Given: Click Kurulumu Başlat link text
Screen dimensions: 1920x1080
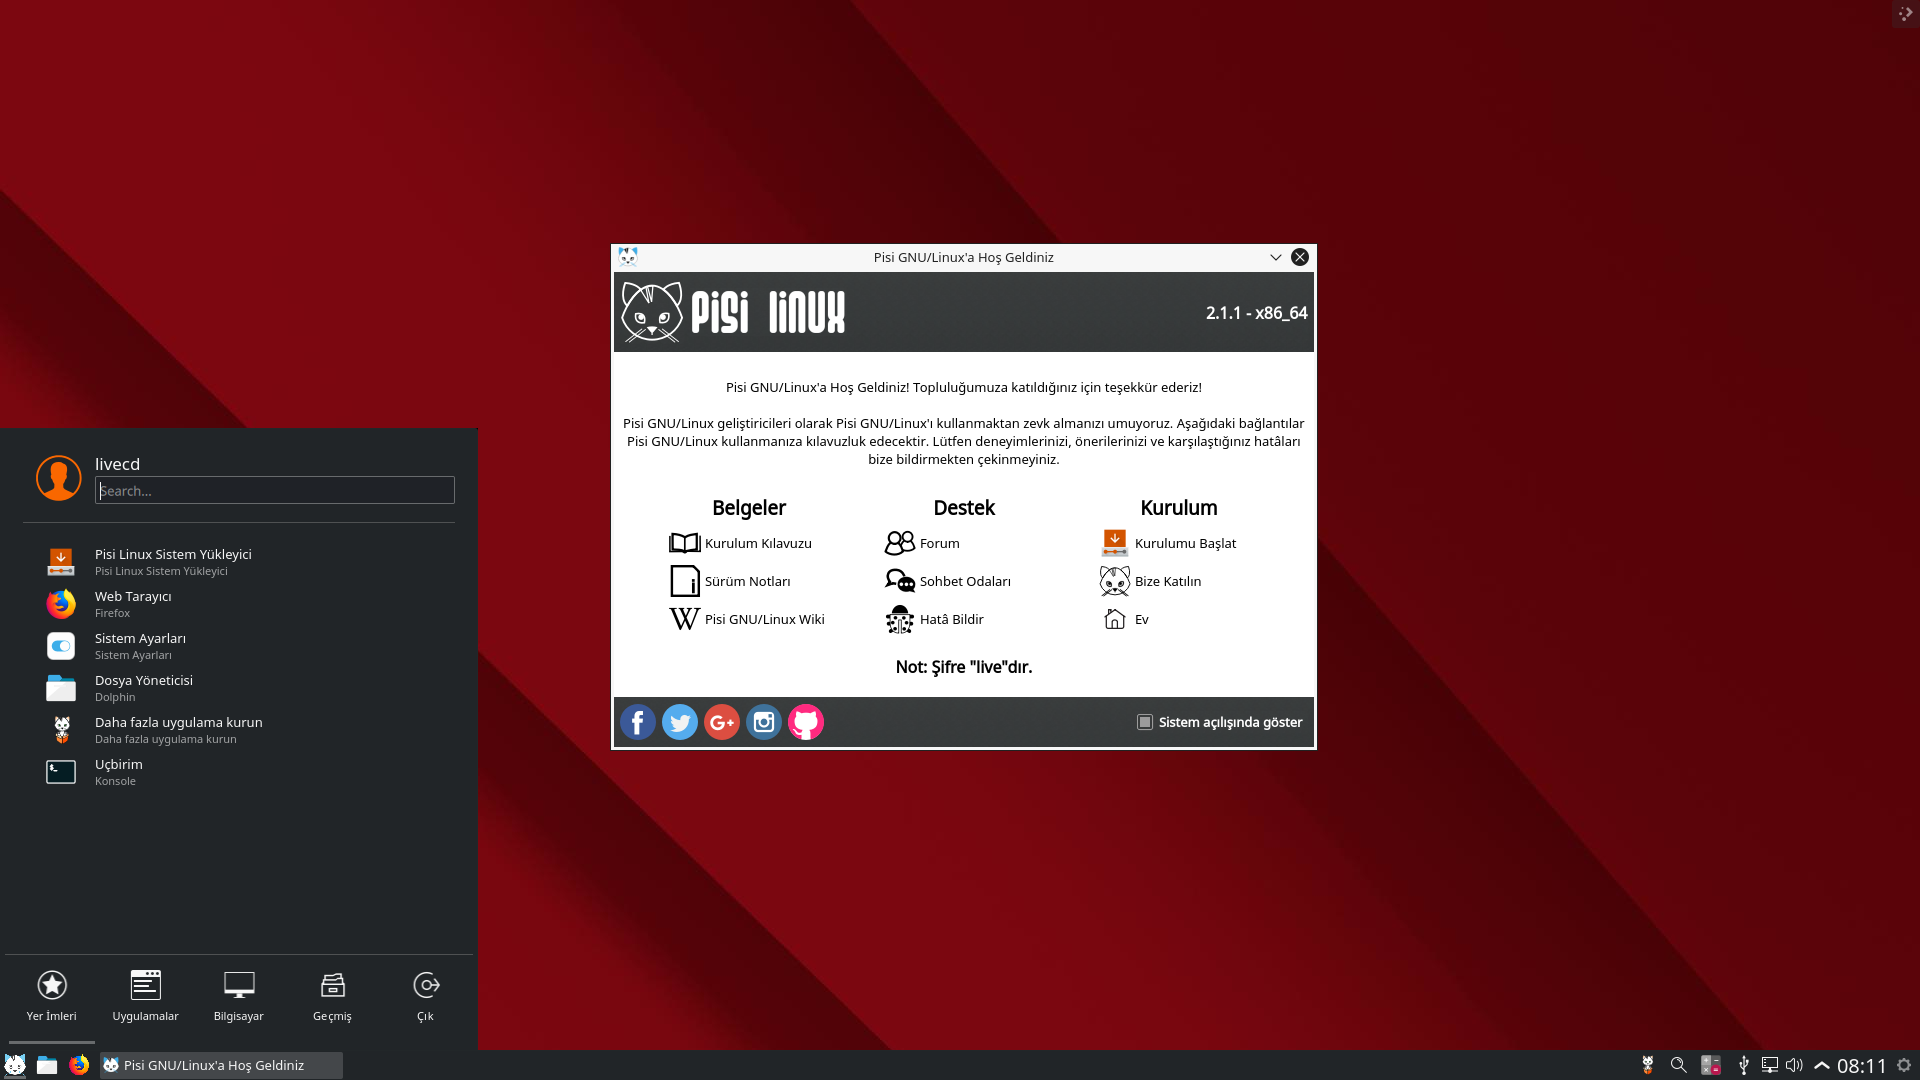Looking at the screenshot, I should [x=1185, y=543].
